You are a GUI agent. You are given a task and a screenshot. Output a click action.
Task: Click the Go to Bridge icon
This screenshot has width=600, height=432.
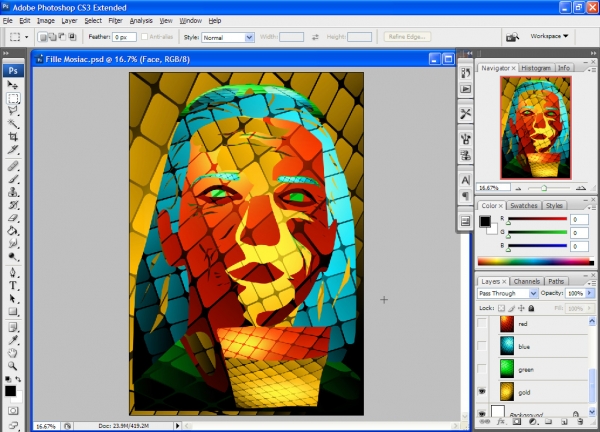tap(512, 37)
